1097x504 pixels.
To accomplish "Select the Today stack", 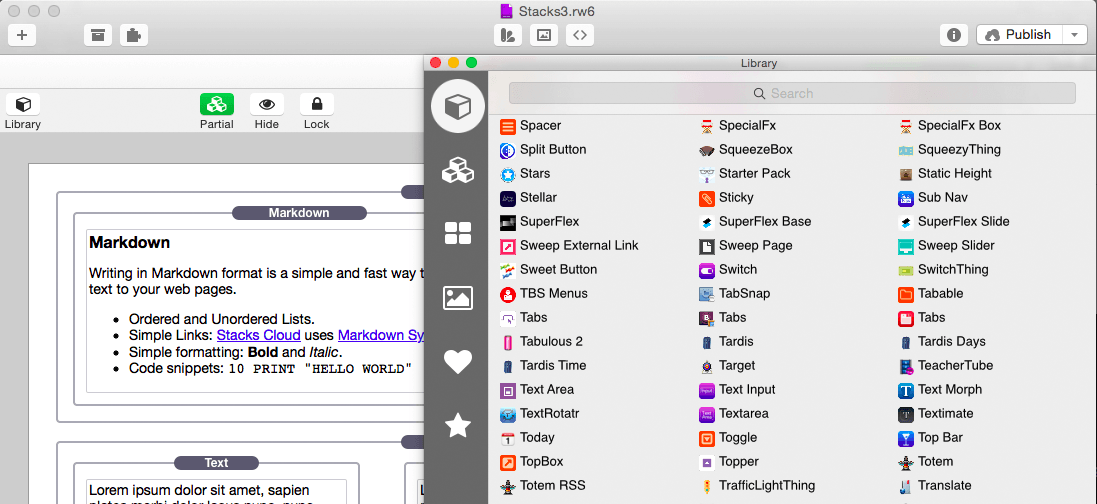I will tap(527, 438).
